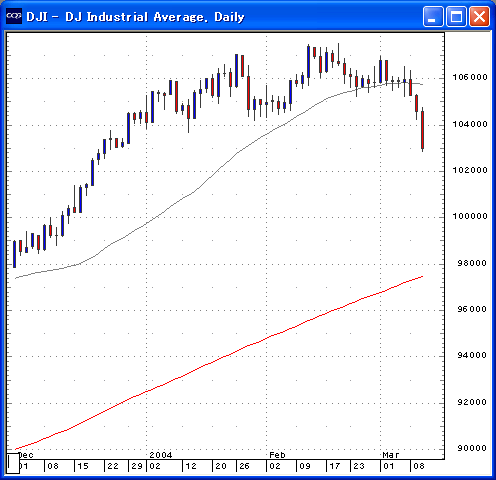Click the 90000 price axis label
This screenshot has width=496, height=480.
(472, 448)
